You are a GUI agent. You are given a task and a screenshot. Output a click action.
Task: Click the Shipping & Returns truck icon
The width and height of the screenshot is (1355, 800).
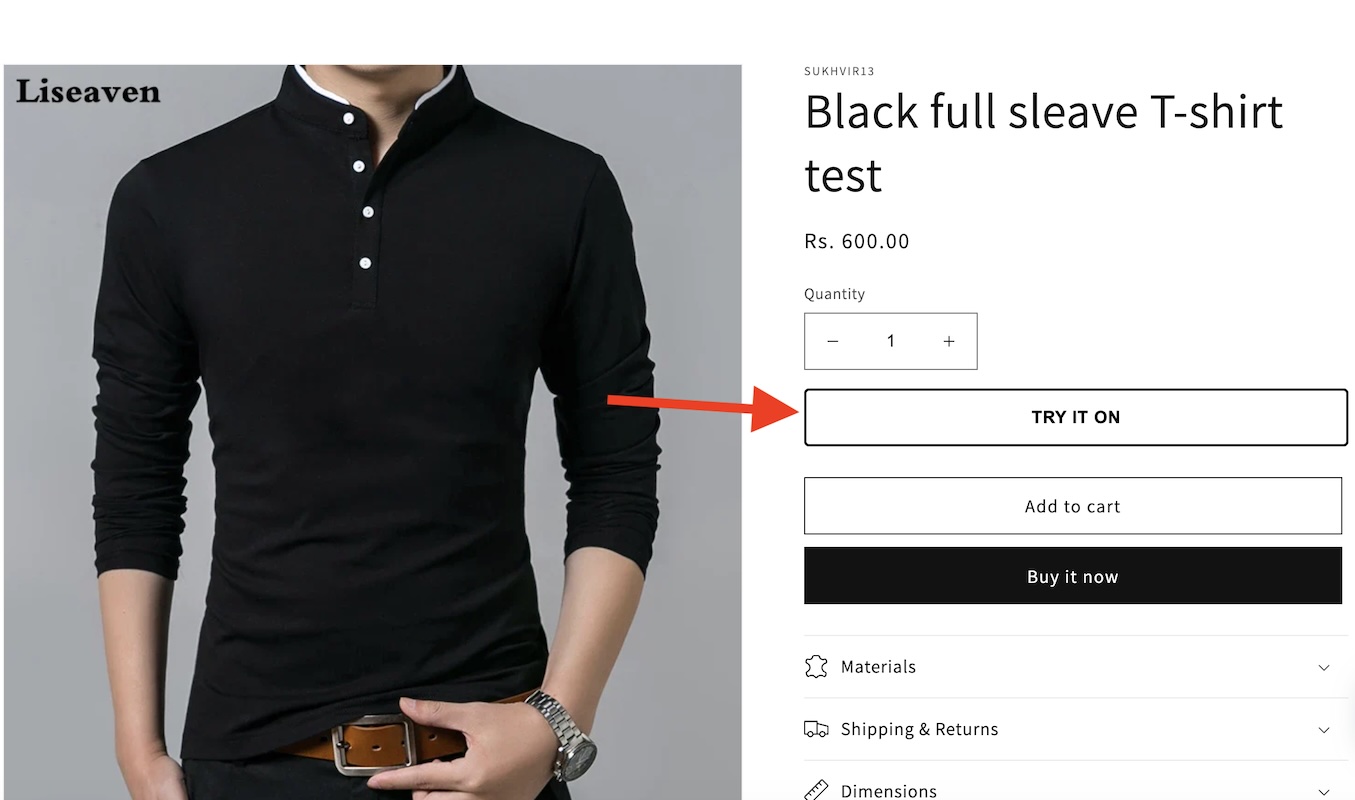click(817, 729)
